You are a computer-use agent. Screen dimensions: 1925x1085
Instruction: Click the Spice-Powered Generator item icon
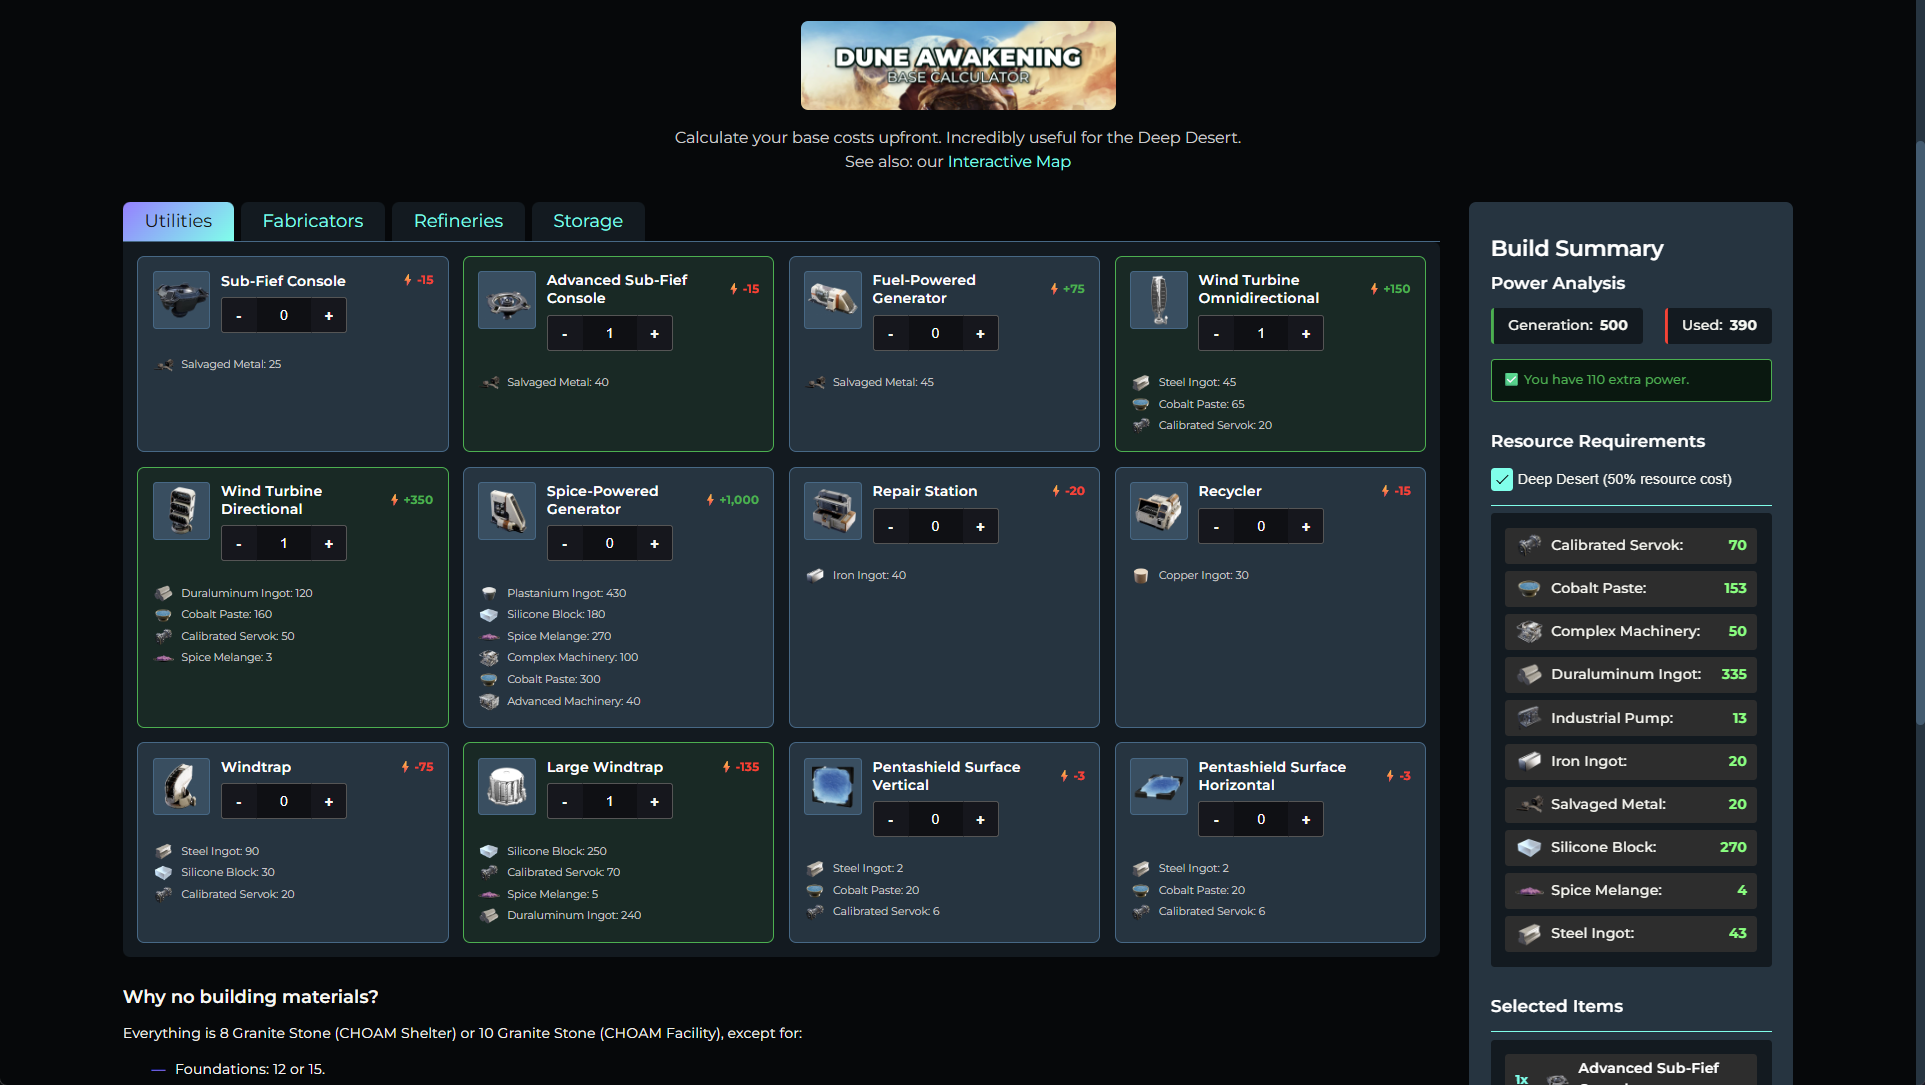[x=507, y=511]
